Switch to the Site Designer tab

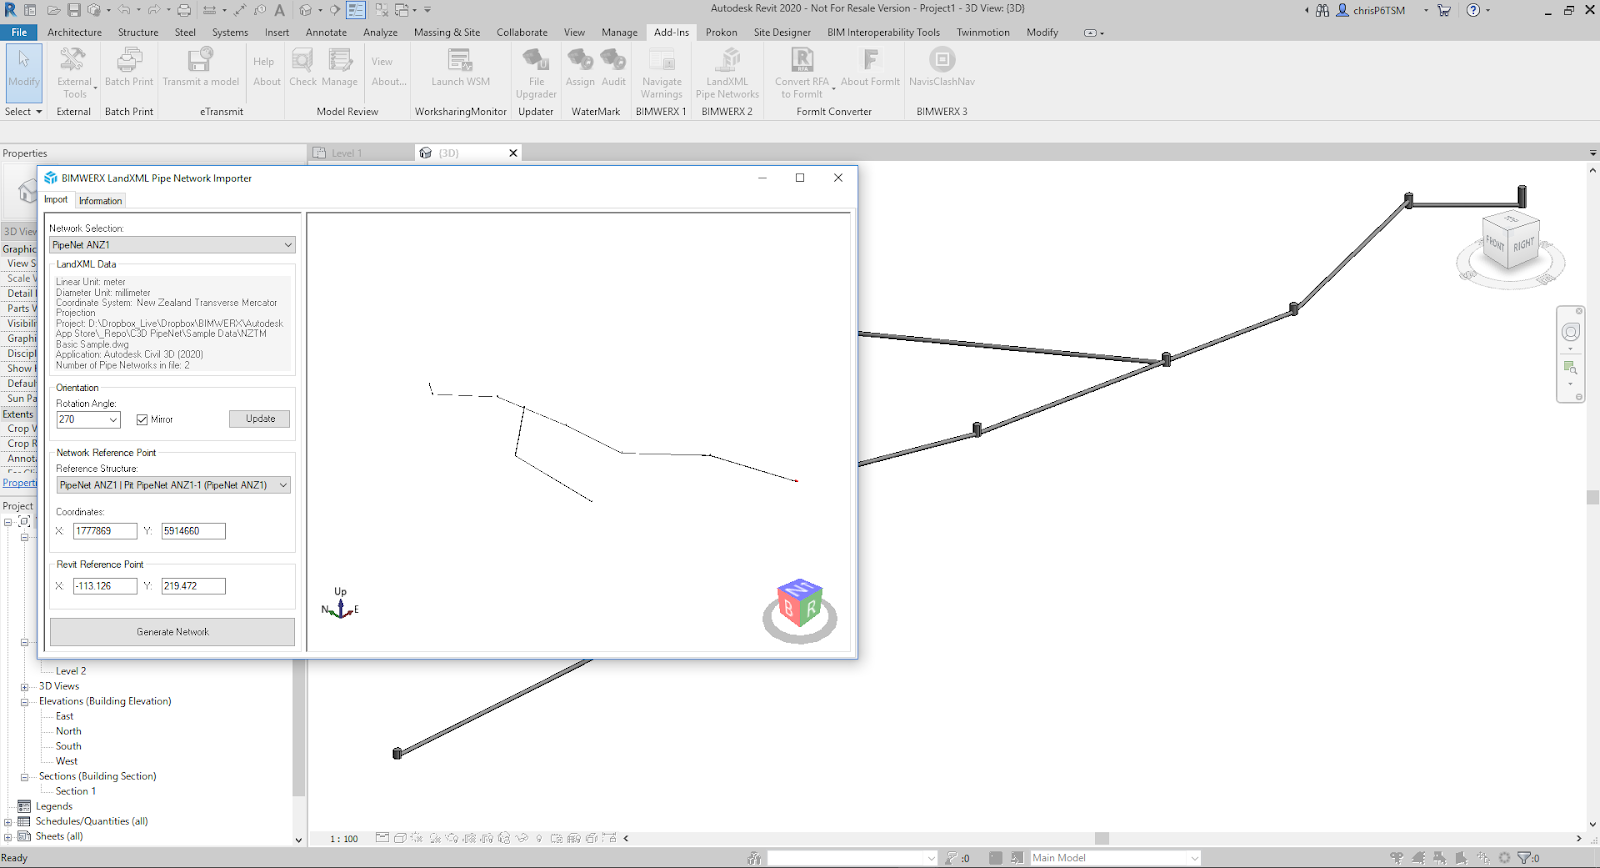pyautogui.click(x=782, y=32)
